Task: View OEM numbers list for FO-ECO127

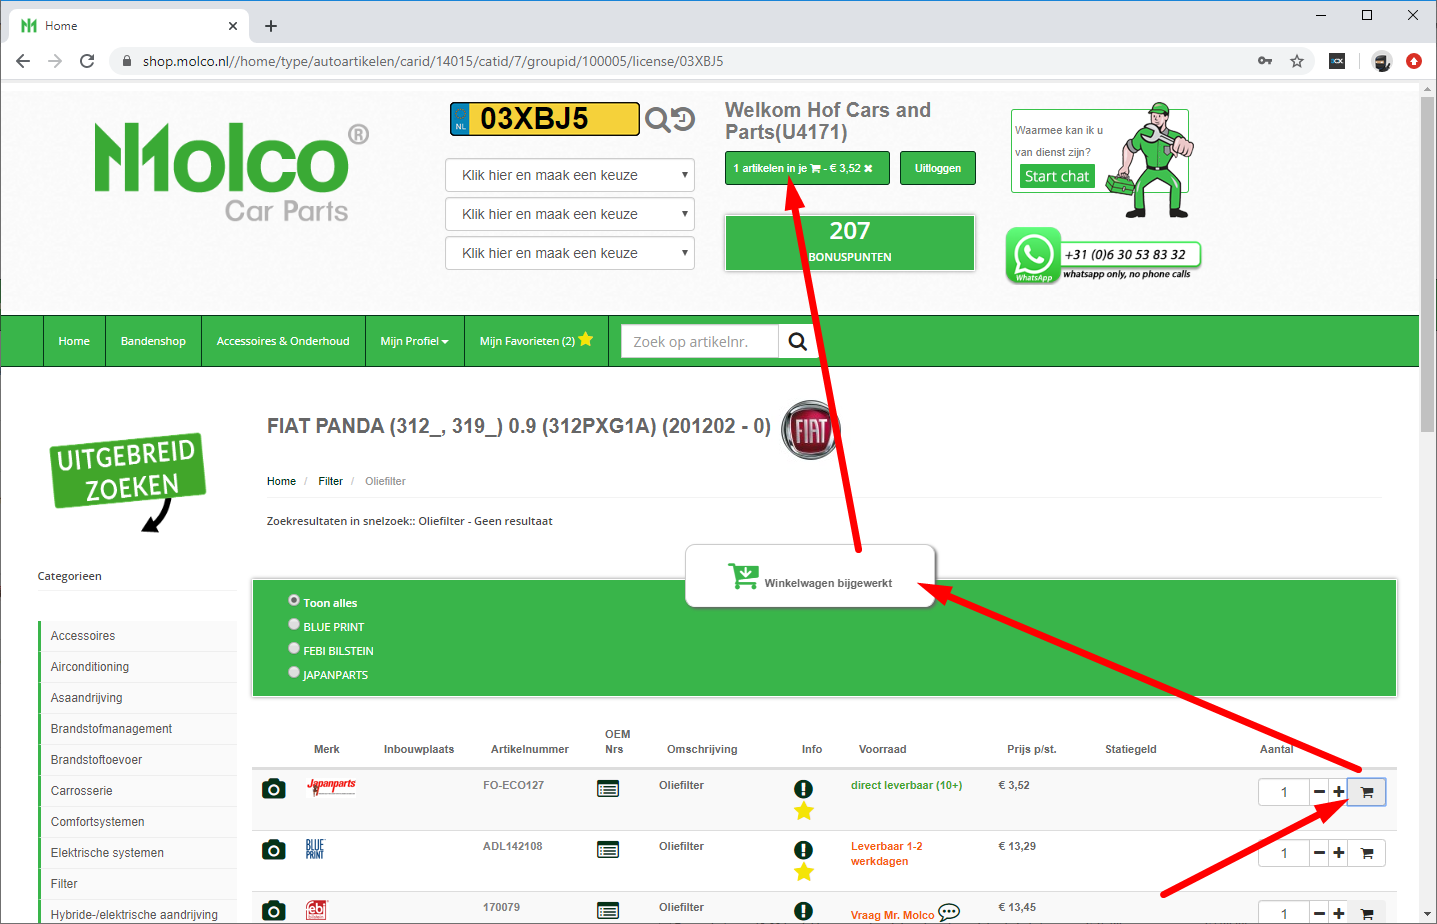Action: click(x=608, y=789)
